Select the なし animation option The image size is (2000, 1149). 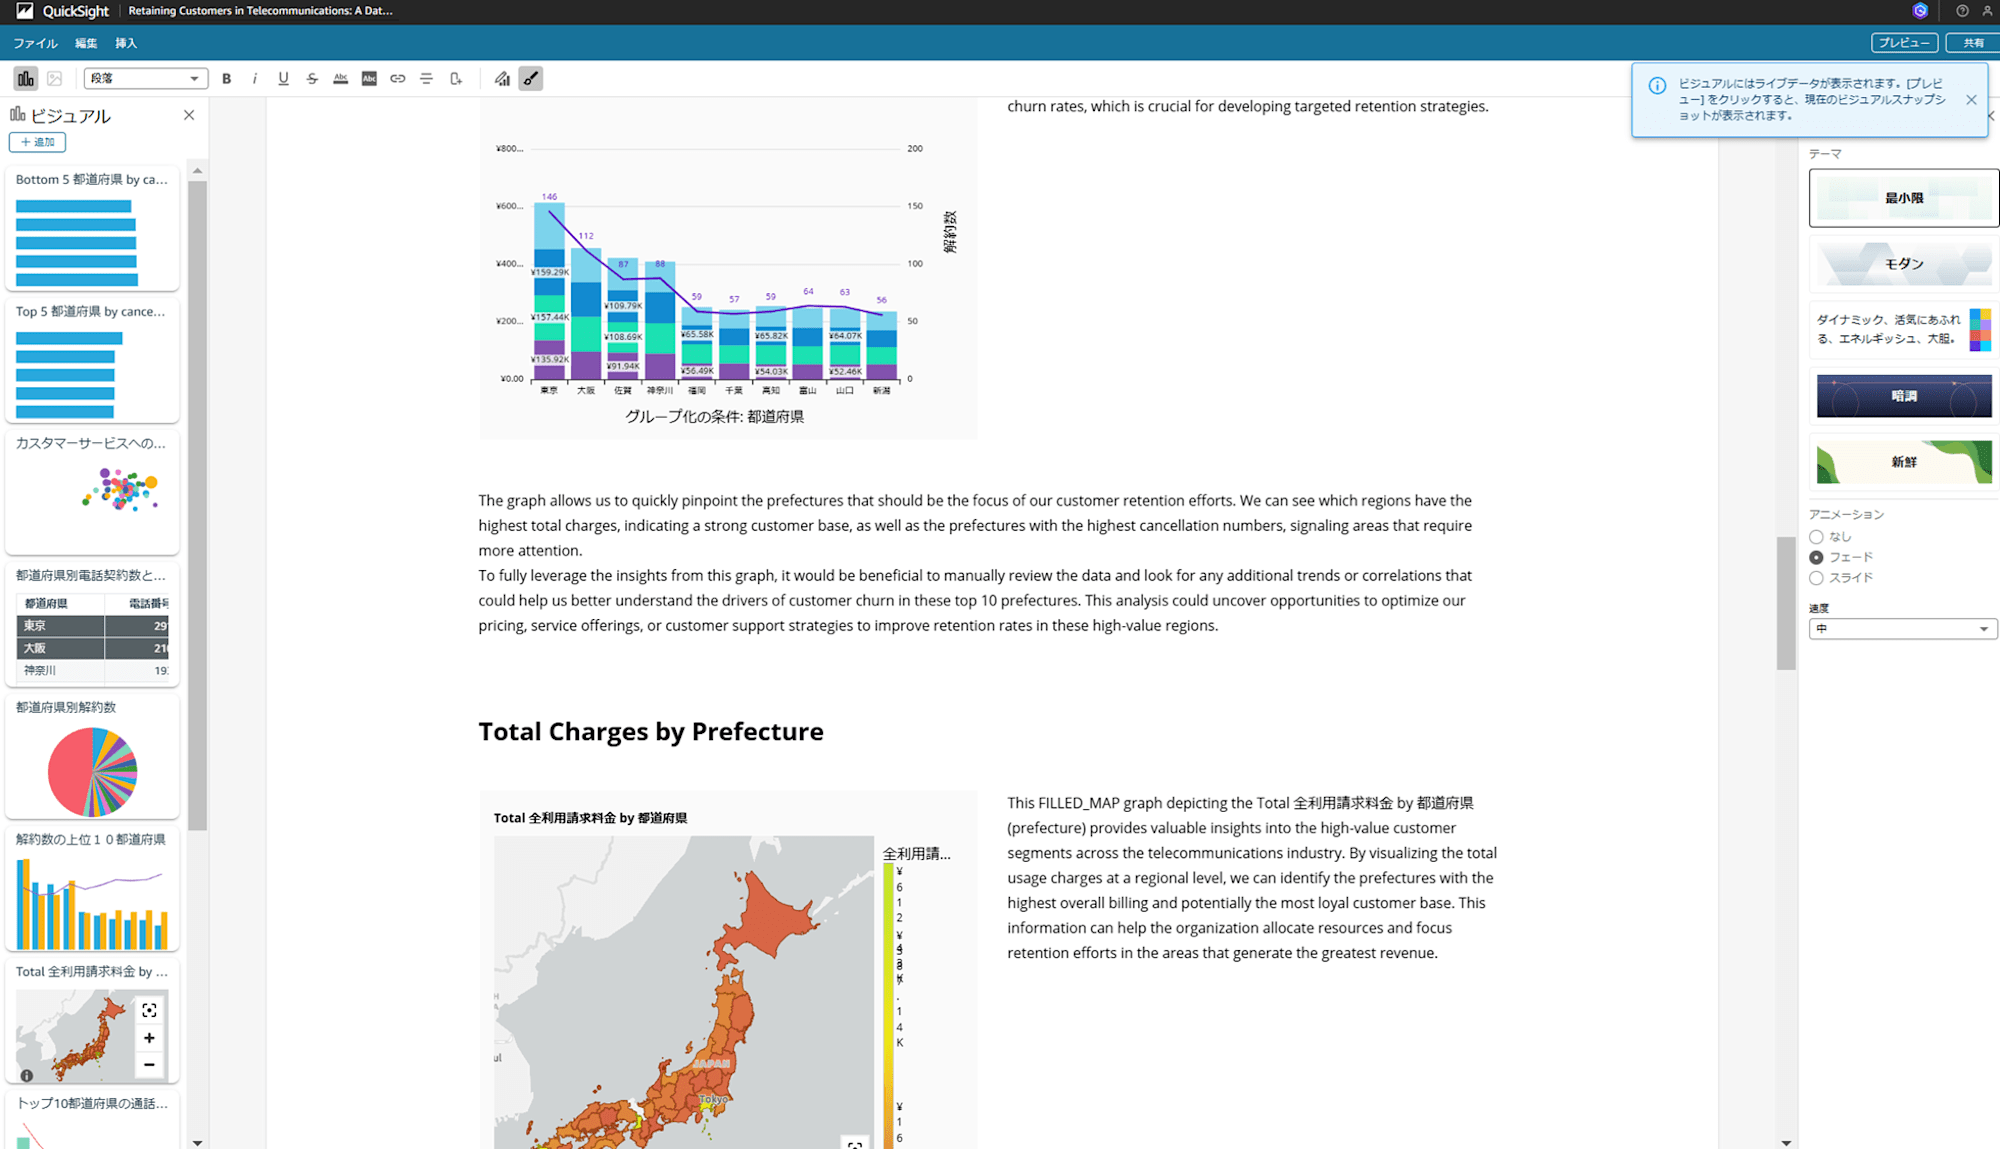(1816, 537)
